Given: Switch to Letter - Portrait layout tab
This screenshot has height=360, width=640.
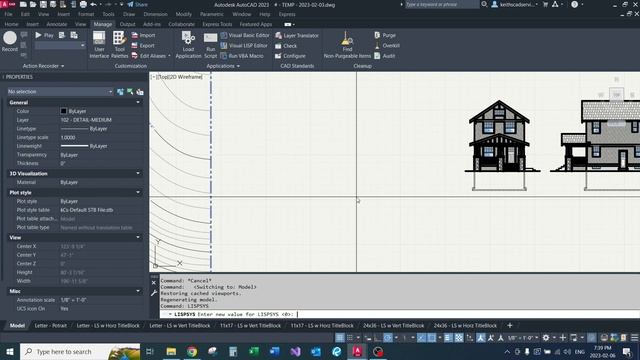Looking at the screenshot, I should coord(51,326).
